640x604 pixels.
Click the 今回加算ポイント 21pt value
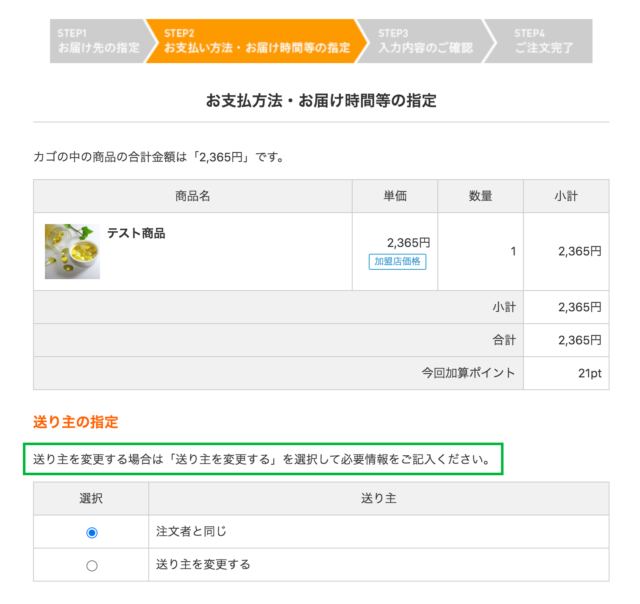click(x=590, y=373)
